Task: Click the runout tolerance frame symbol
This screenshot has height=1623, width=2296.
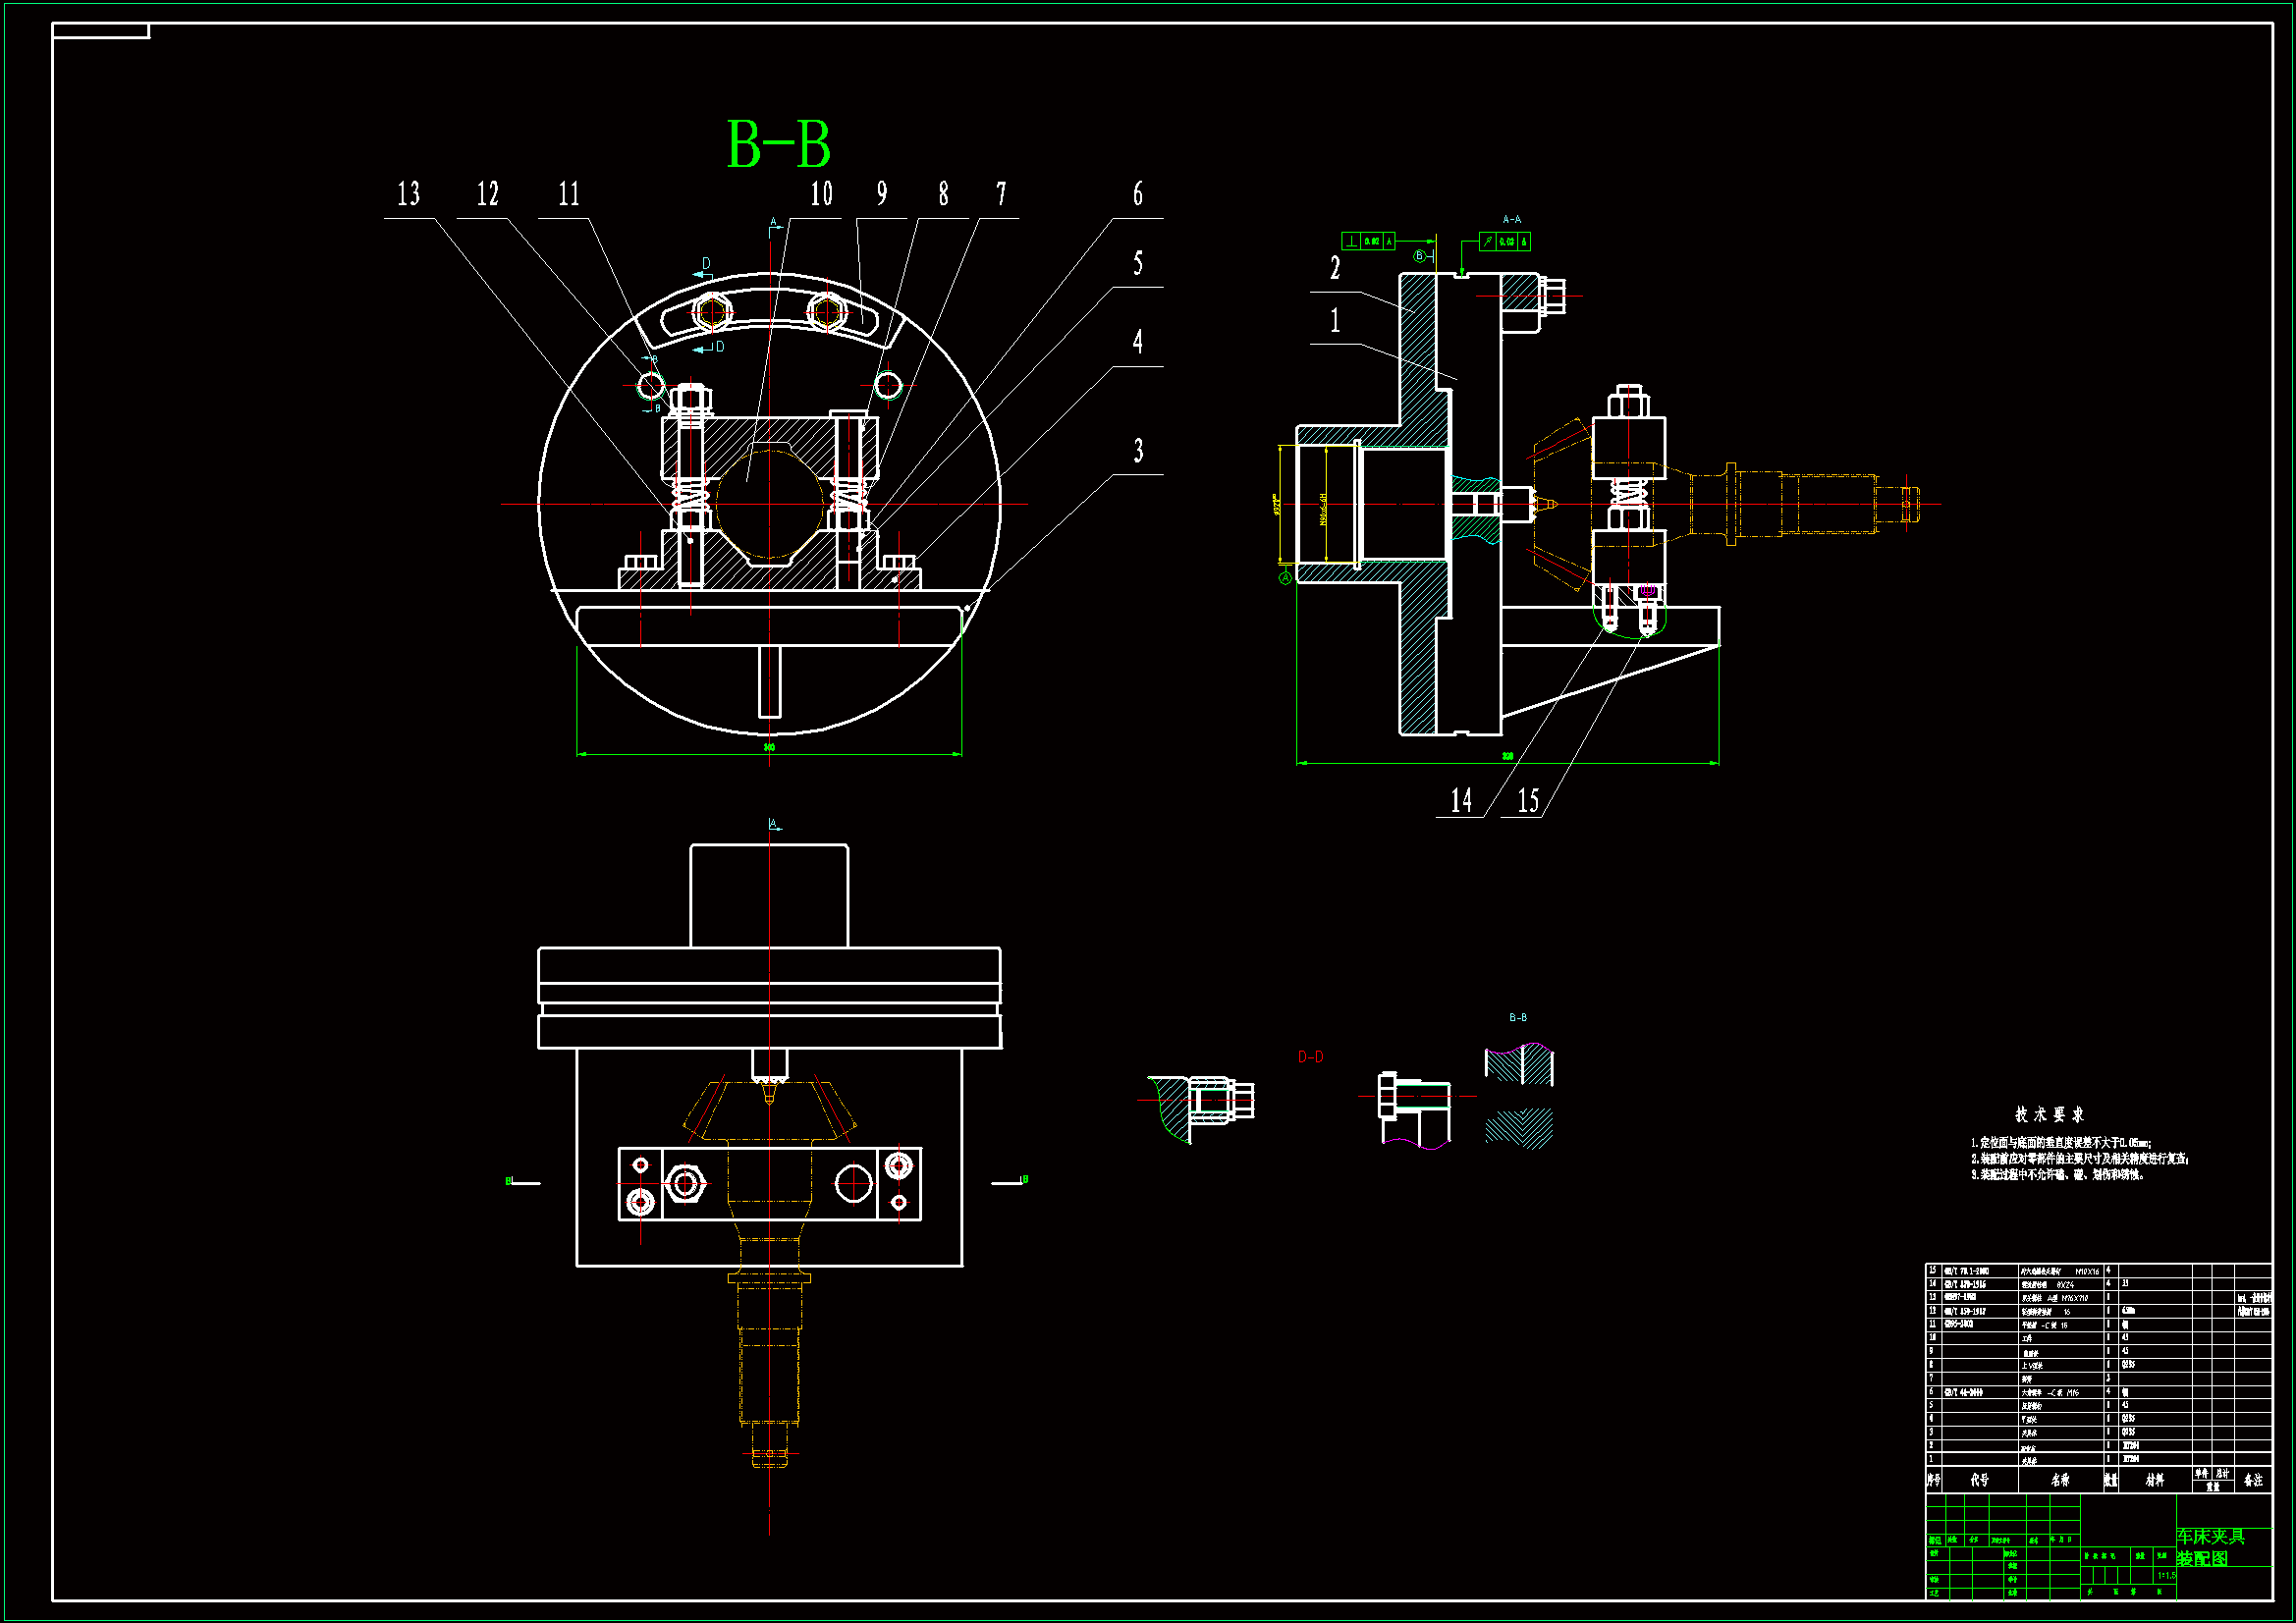Action: pos(1488,241)
